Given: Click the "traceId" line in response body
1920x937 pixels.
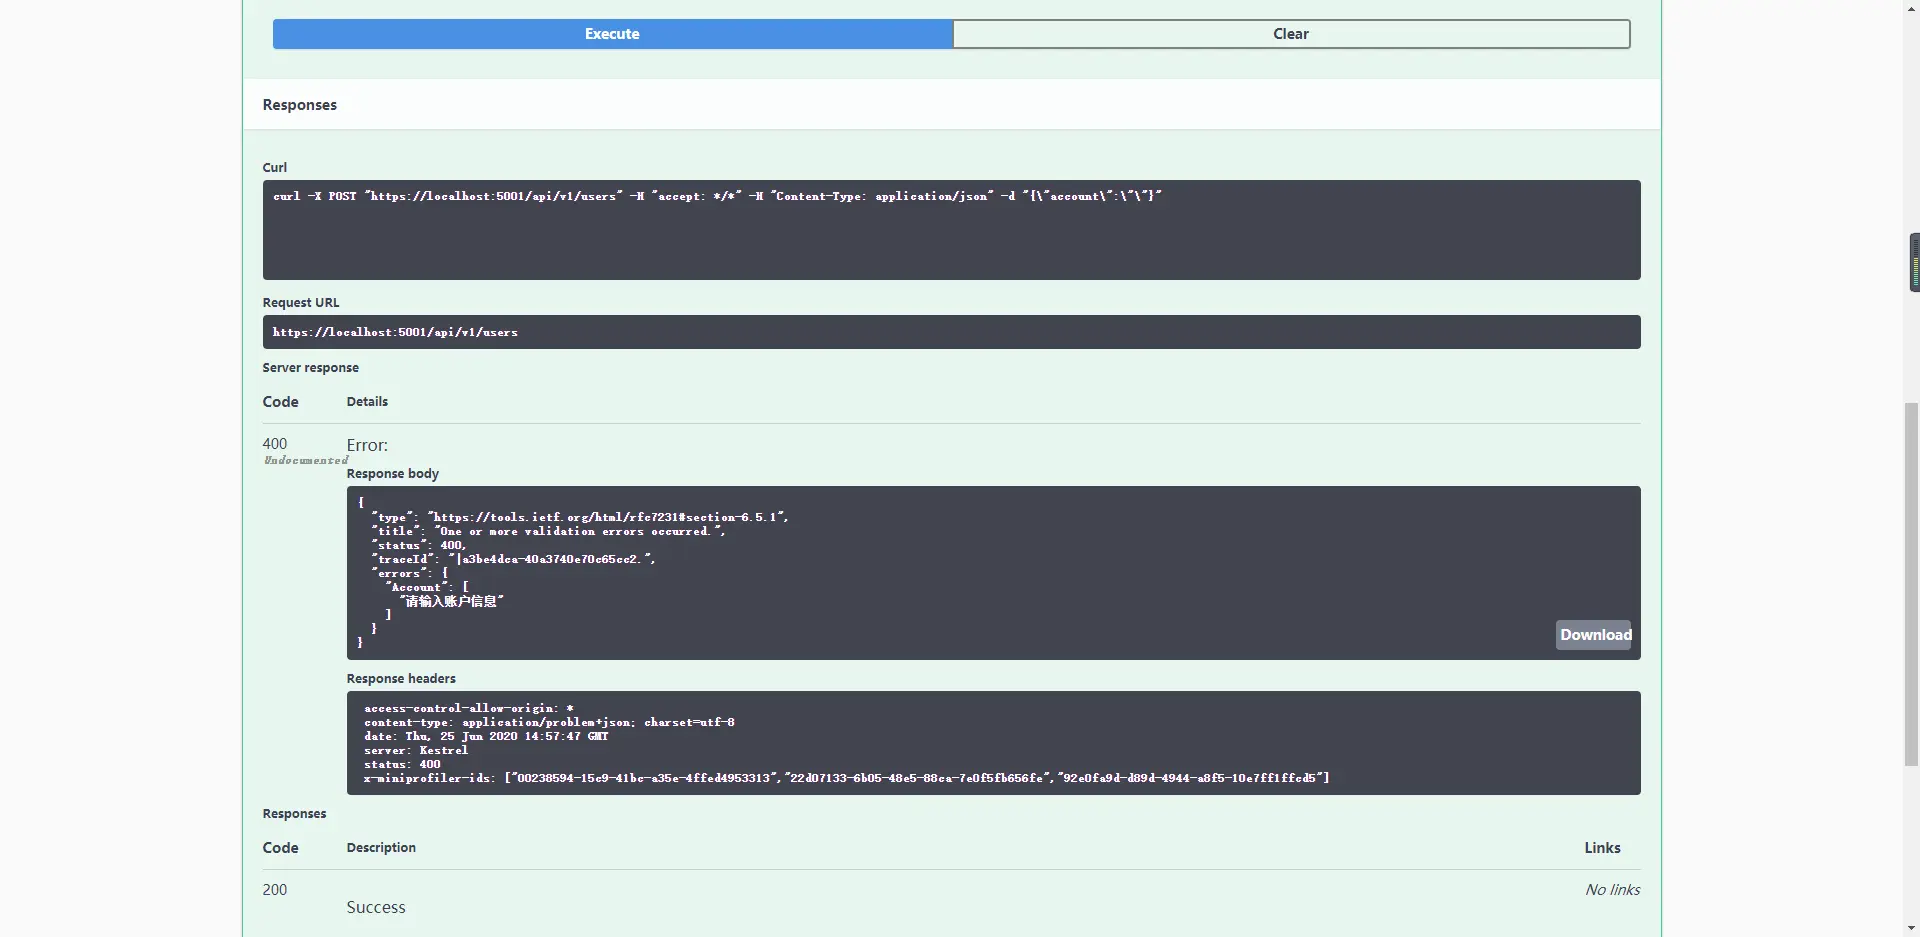Looking at the screenshot, I should pyautogui.click(x=513, y=559).
